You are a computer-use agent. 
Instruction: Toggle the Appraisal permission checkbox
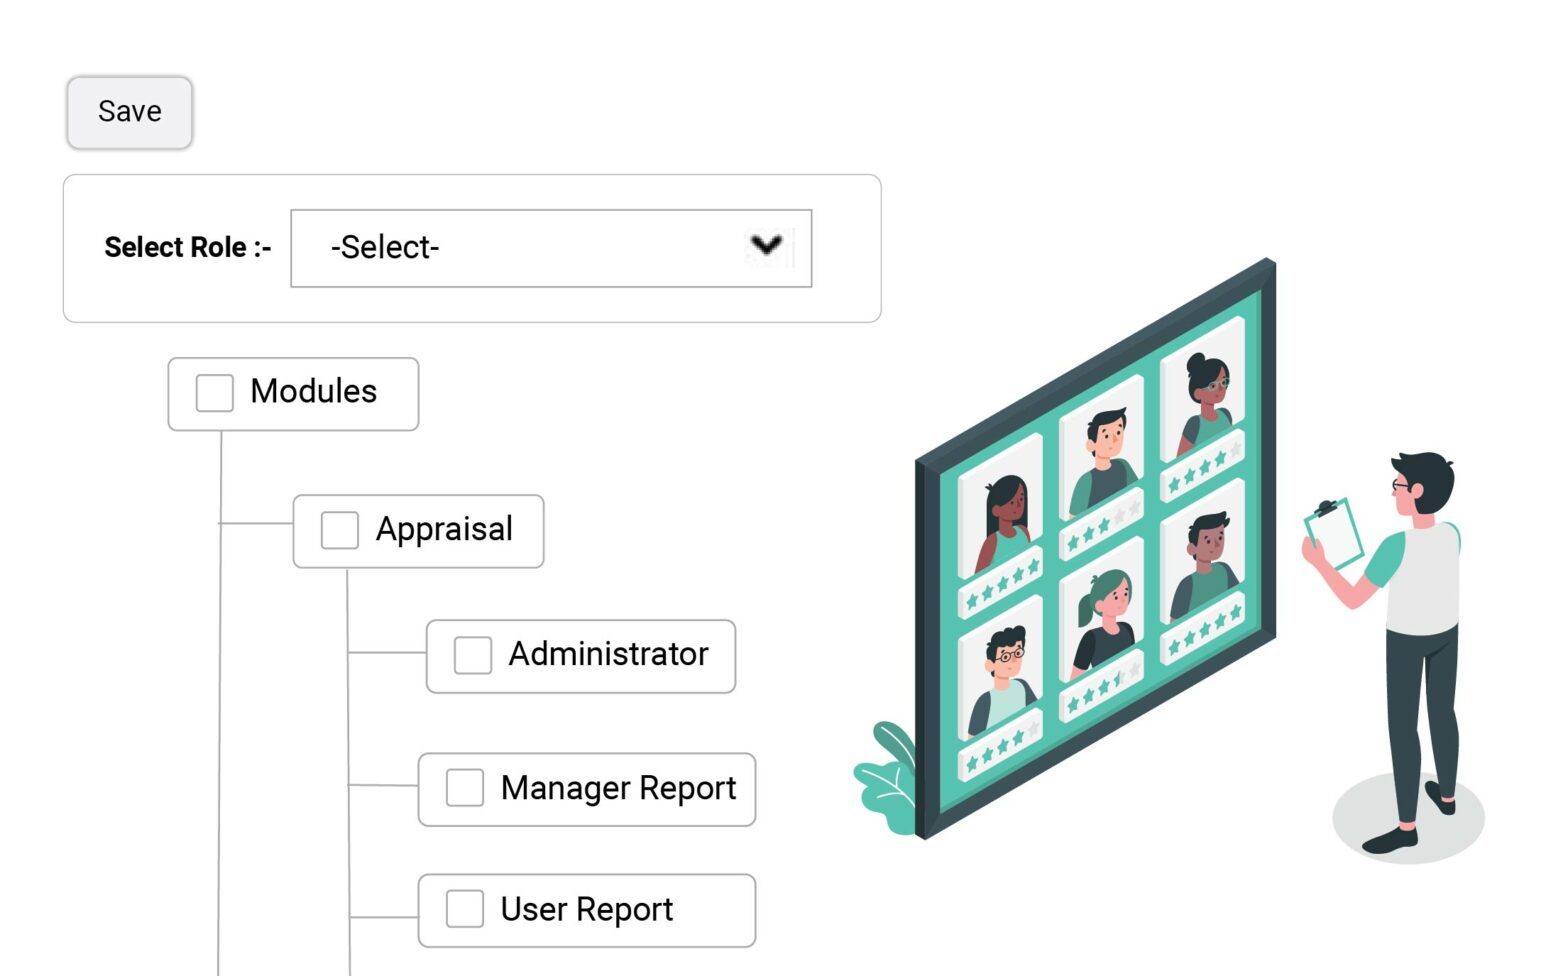(x=338, y=530)
